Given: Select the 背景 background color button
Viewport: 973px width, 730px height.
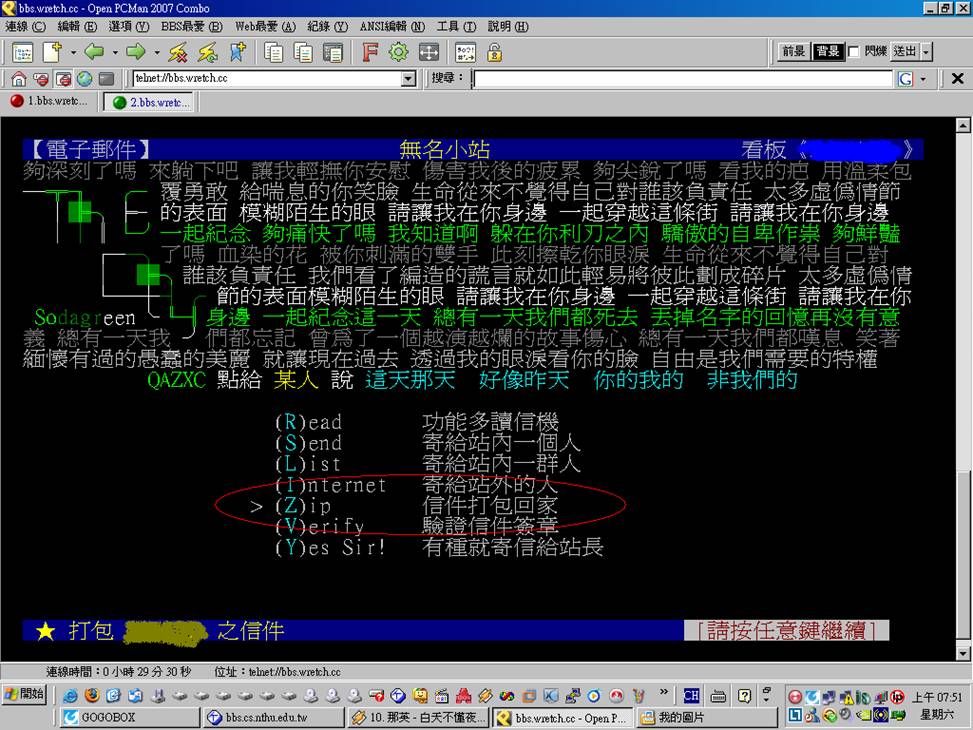Looking at the screenshot, I should point(827,52).
